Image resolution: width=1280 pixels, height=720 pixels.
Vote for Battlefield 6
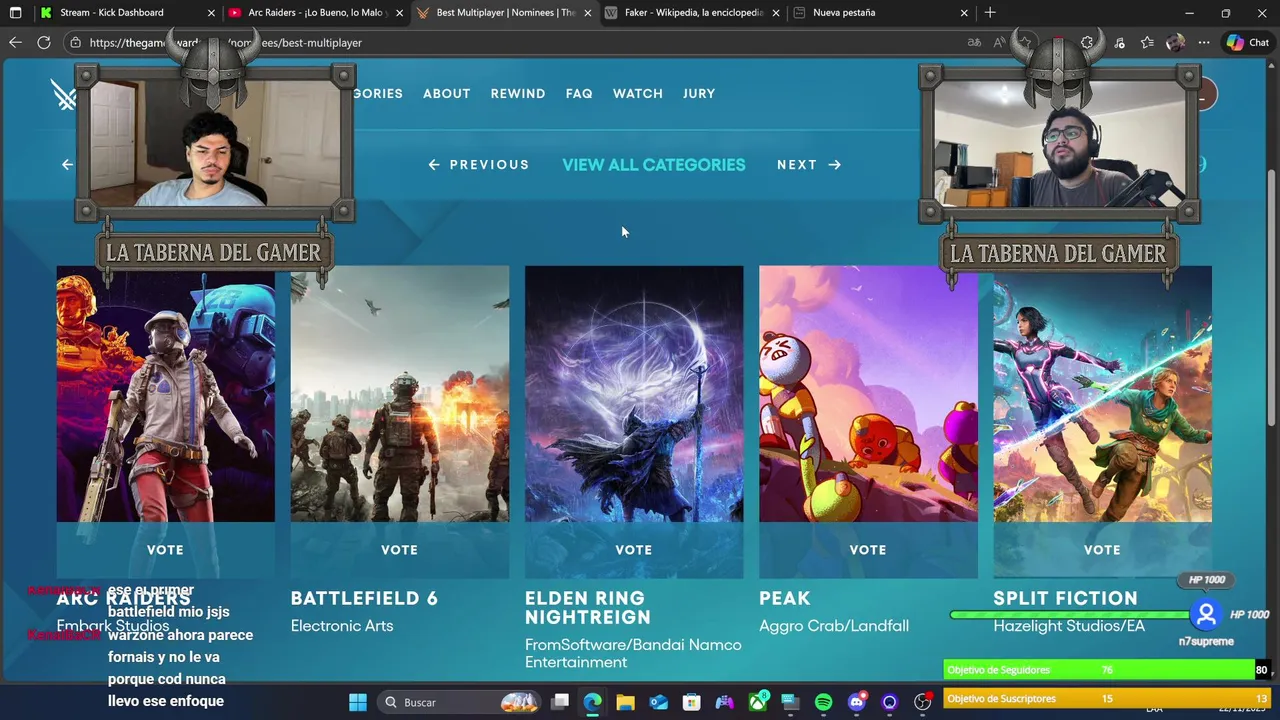[x=400, y=550]
